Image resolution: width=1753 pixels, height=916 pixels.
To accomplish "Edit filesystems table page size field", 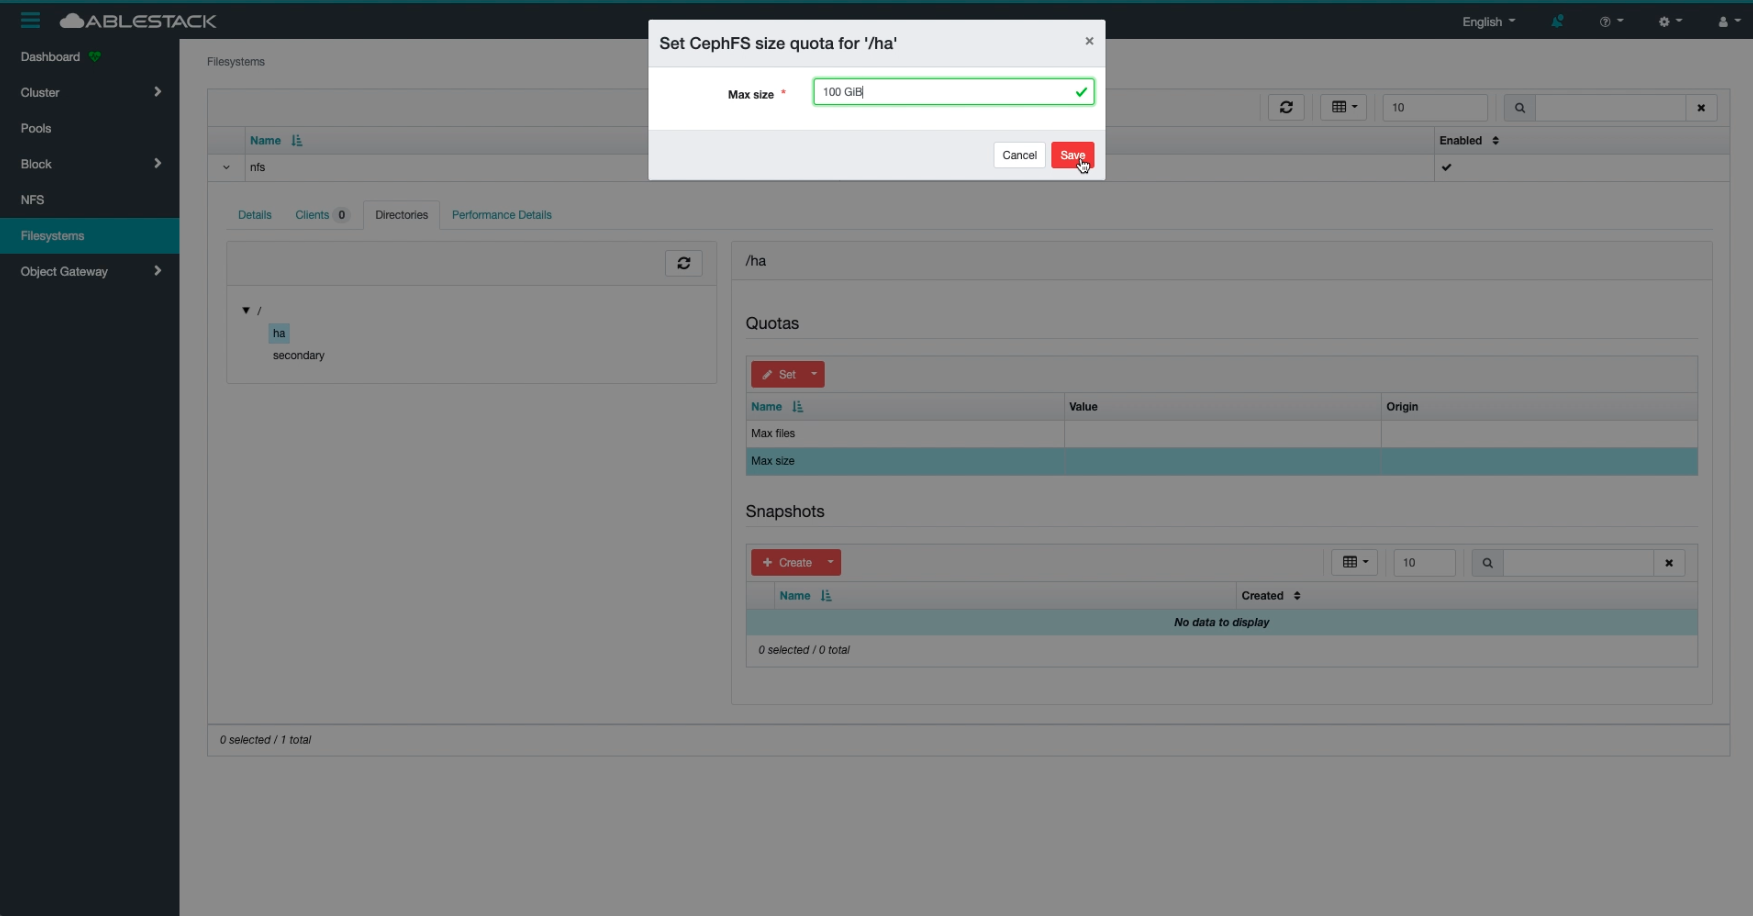I will (x=1434, y=107).
